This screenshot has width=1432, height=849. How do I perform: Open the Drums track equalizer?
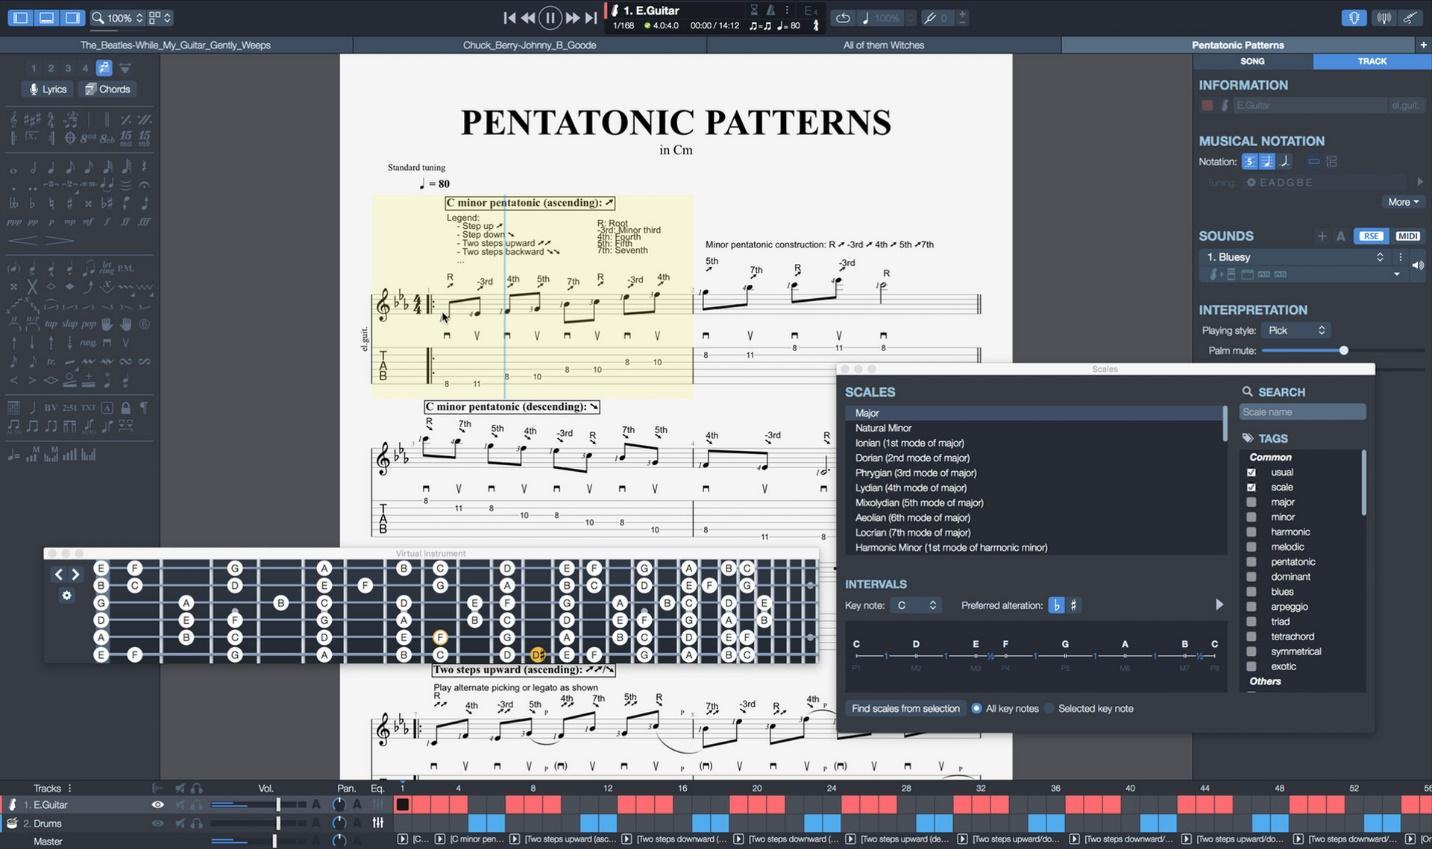pyautogui.click(x=378, y=823)
